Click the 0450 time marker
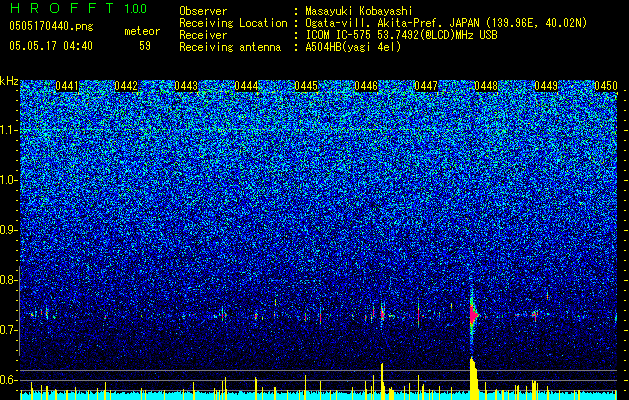629x400 pixels. click(x=606, y=86)
